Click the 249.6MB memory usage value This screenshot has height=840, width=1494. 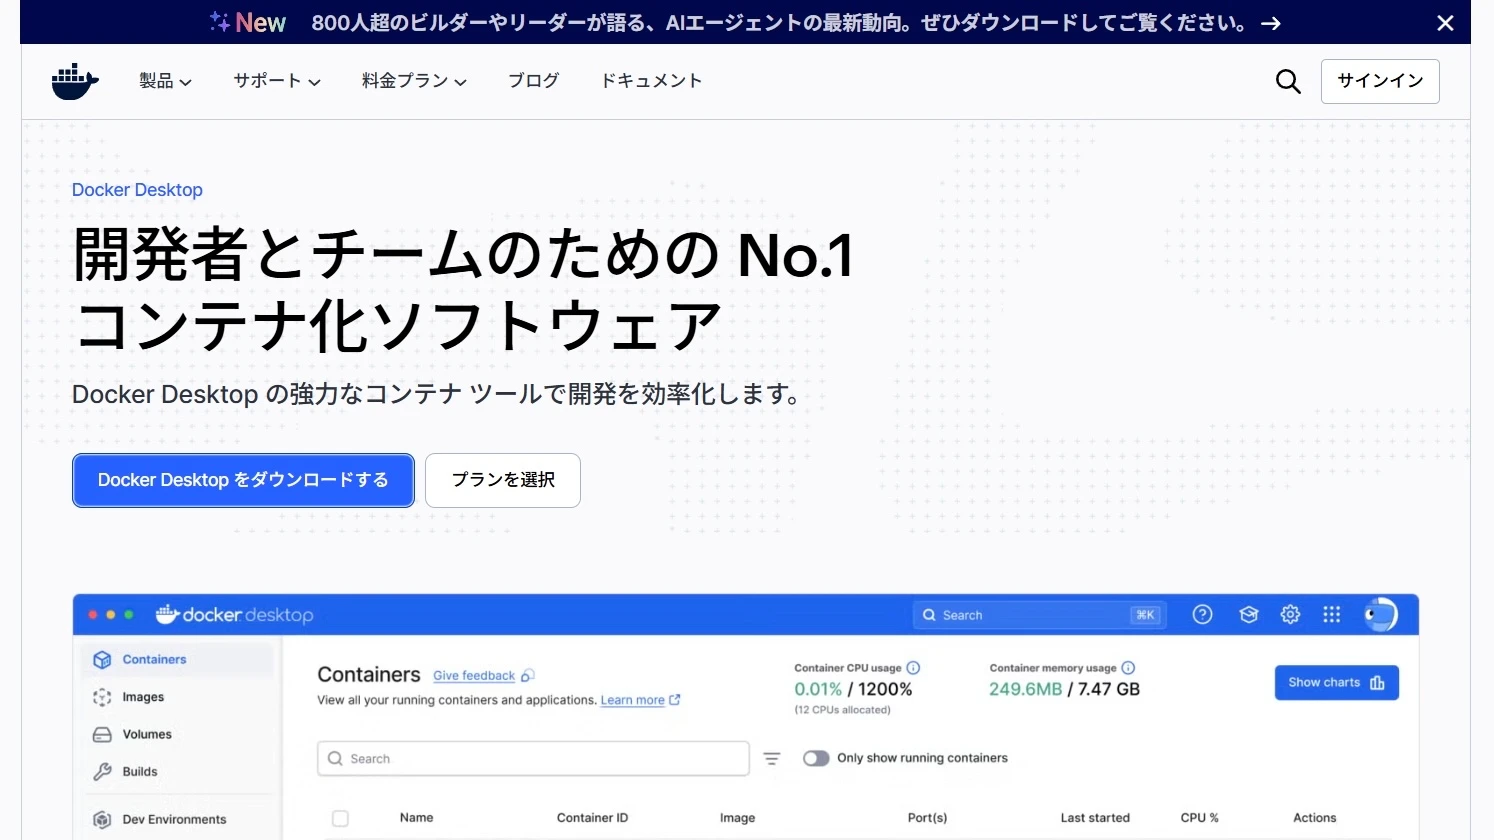[1025, 689]
